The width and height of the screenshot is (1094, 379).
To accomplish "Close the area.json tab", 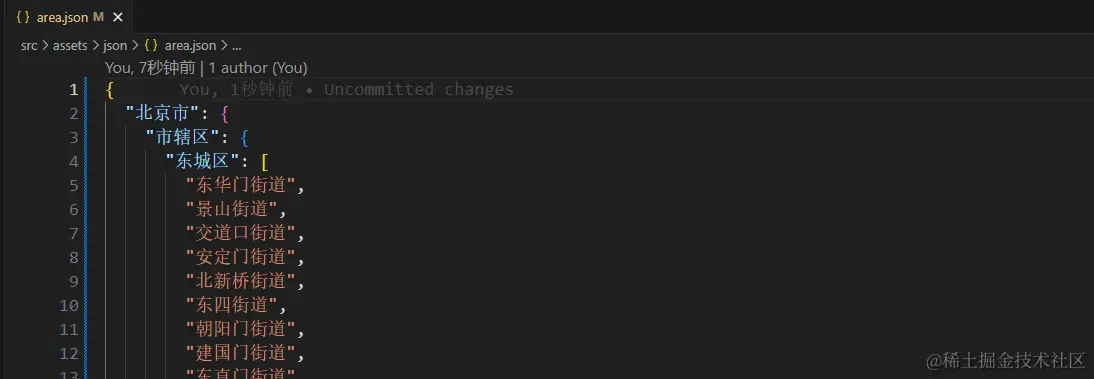I will [x=118, y=17].
